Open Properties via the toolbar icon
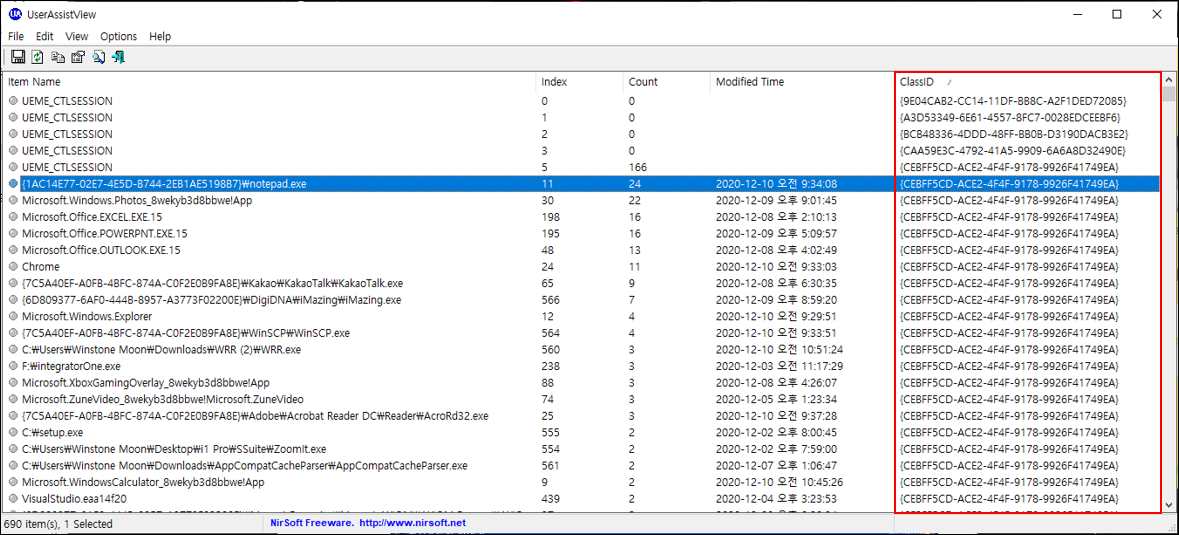The height and width of the screenshot is (535, 1179). click(78, 57)
